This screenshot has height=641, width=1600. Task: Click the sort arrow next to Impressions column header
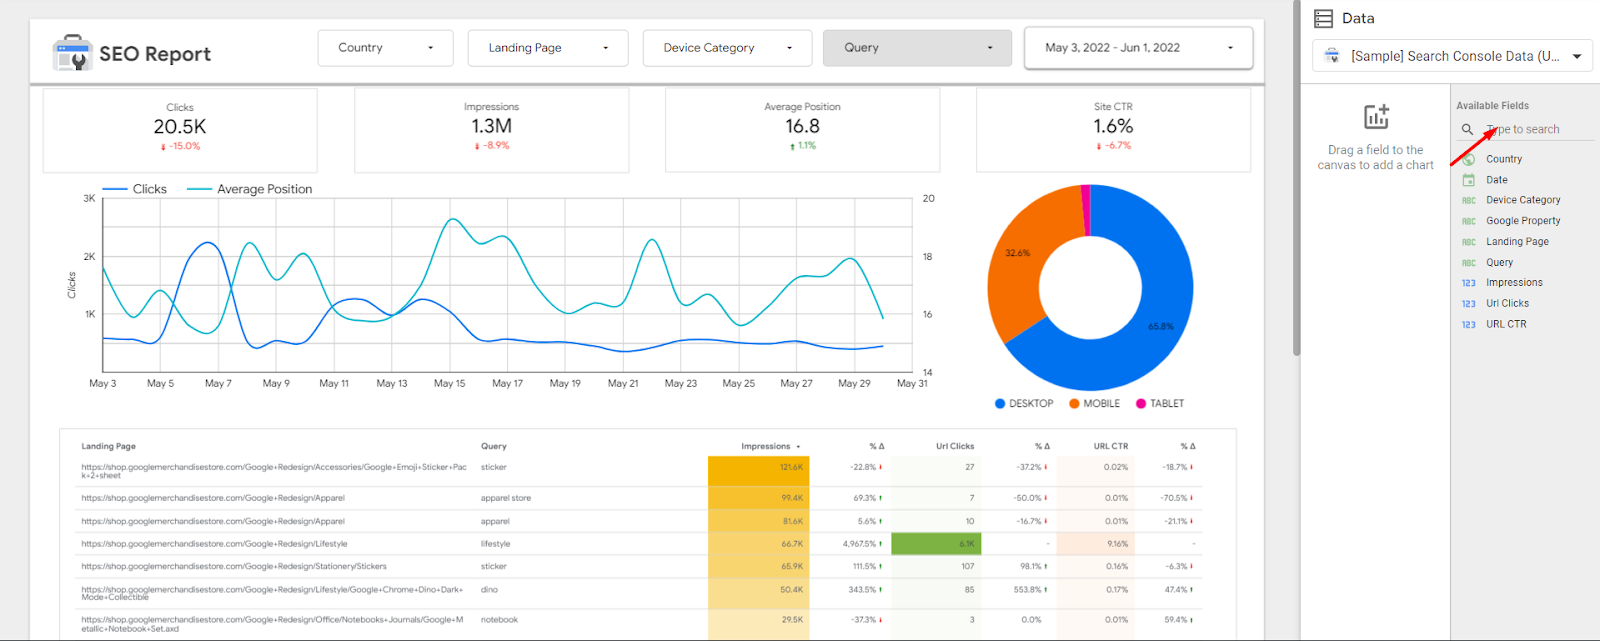click(x=798, y=447)
